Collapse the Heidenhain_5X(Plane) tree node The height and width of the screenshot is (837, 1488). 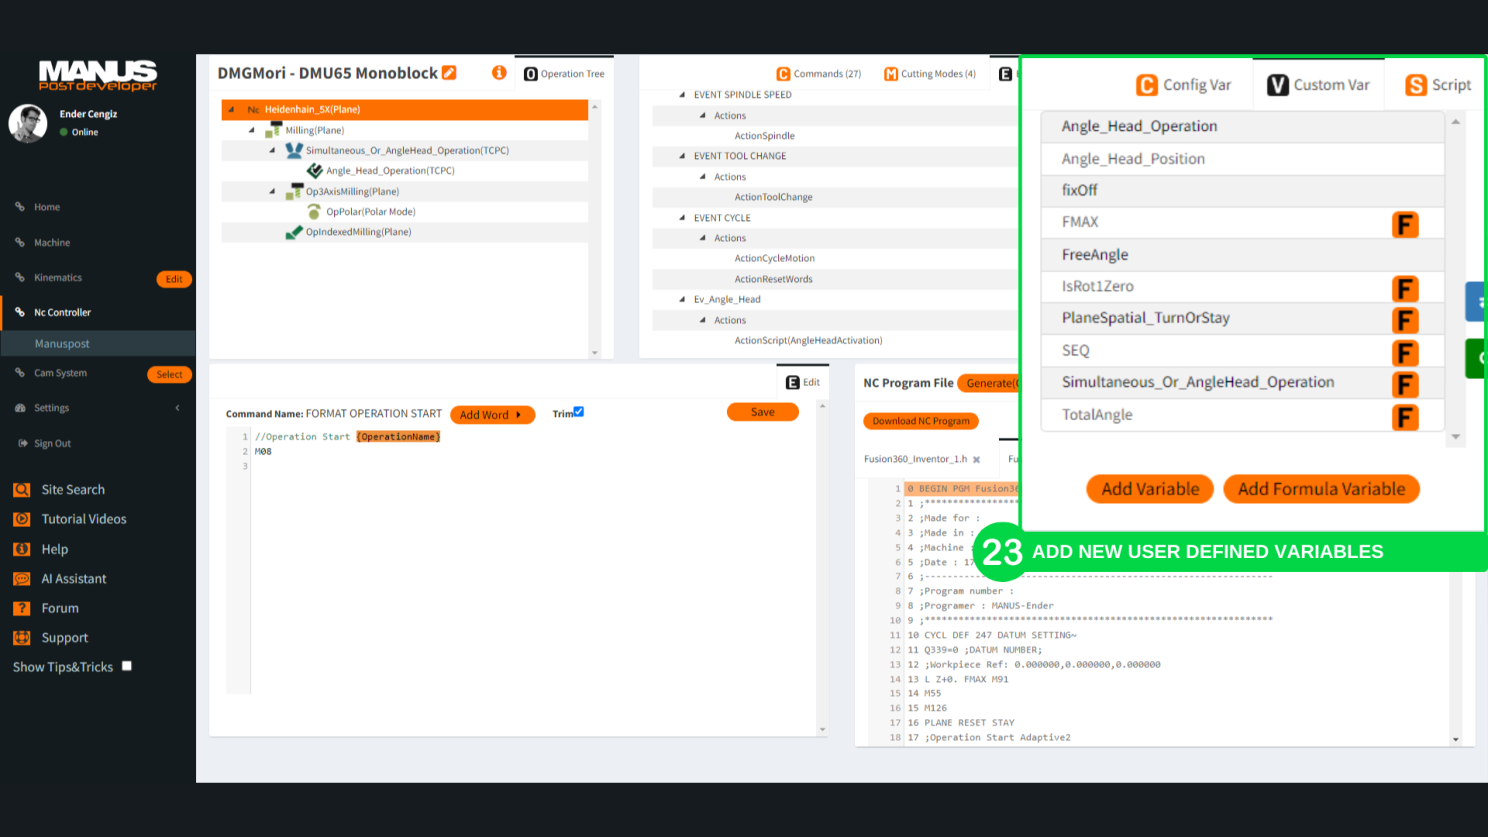coord(232,110)
